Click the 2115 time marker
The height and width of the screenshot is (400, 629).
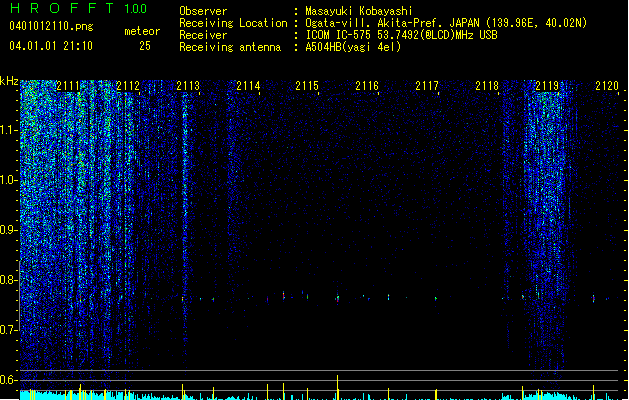[307, 86]
